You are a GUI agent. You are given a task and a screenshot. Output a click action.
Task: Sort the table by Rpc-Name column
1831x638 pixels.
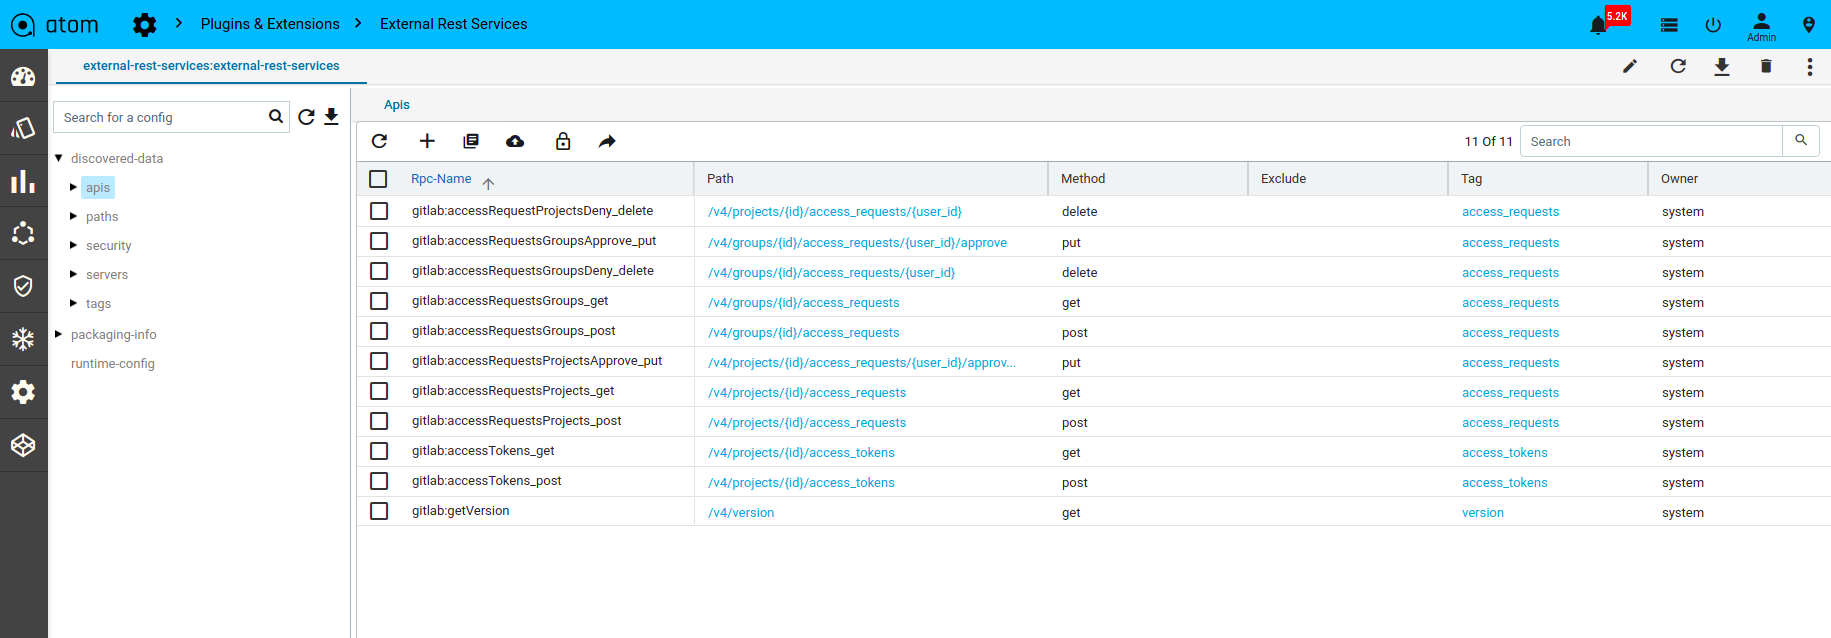441,179
